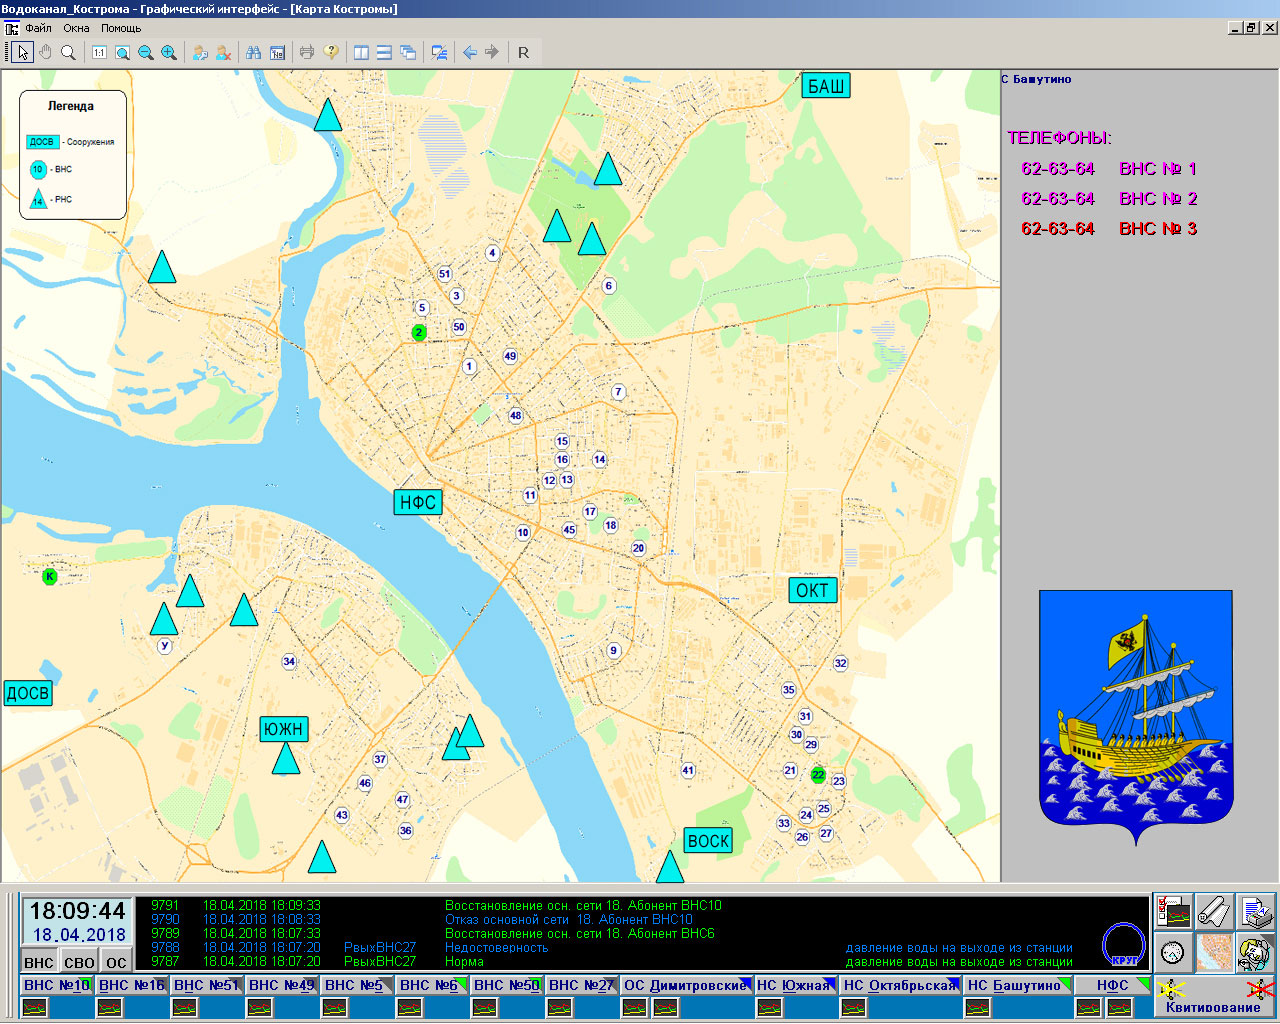
Task: Open the gauge instrument icon
Action: (1174, 952)
